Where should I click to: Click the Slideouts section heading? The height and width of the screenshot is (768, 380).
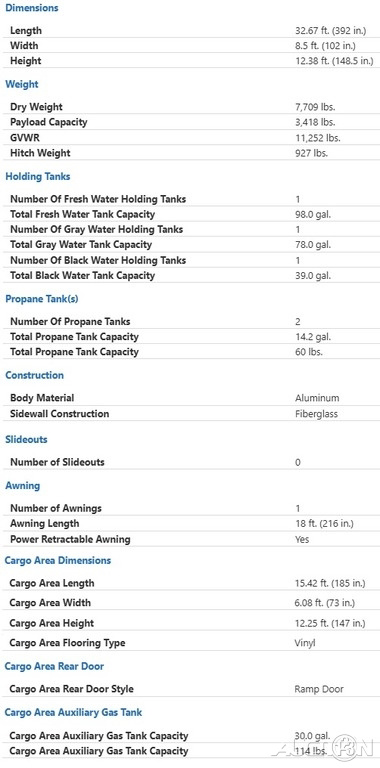[26, 439]
